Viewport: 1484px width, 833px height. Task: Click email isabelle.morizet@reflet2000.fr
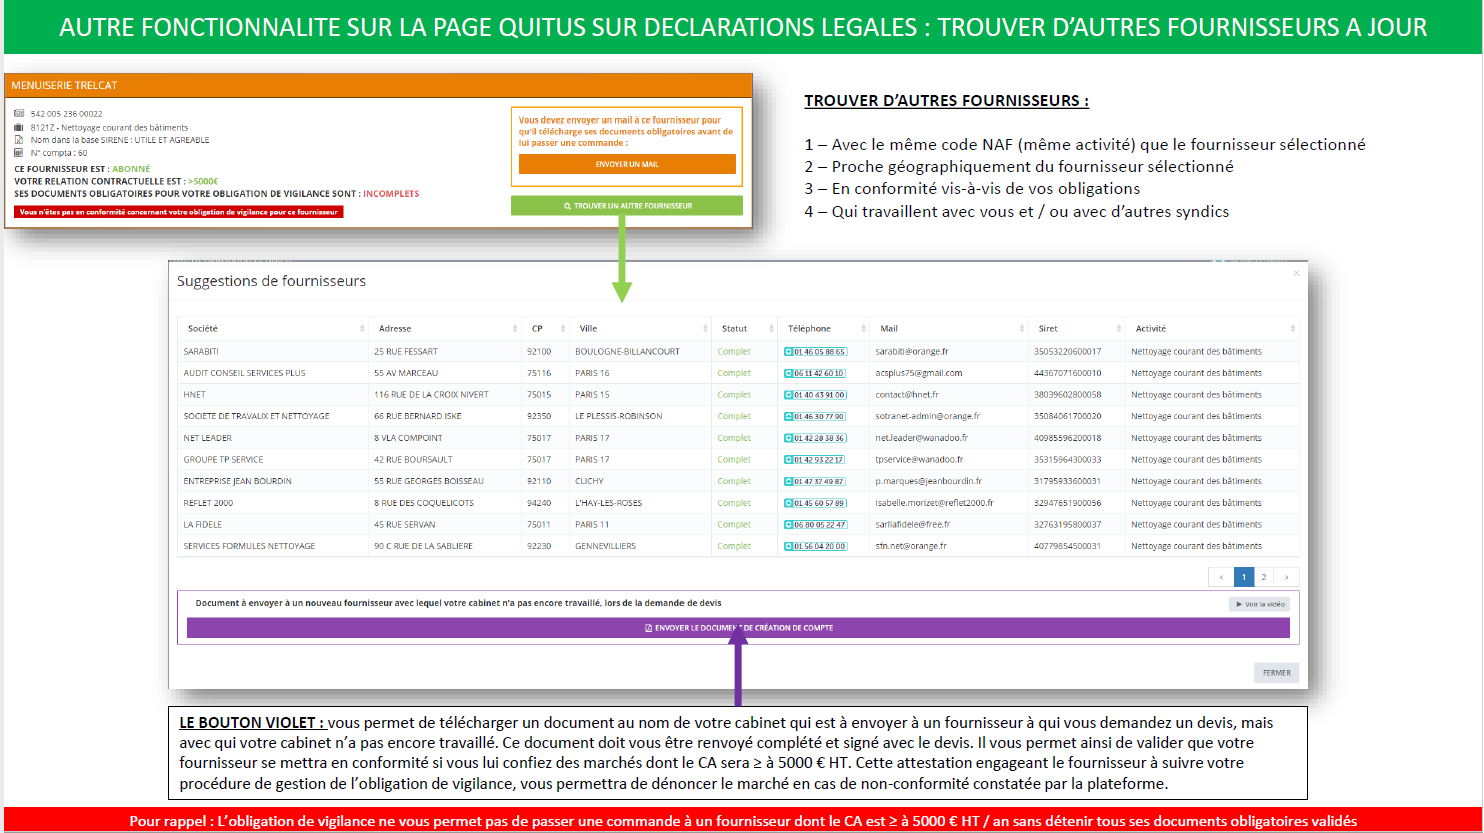pyautogui.click(x=934, y=503)
